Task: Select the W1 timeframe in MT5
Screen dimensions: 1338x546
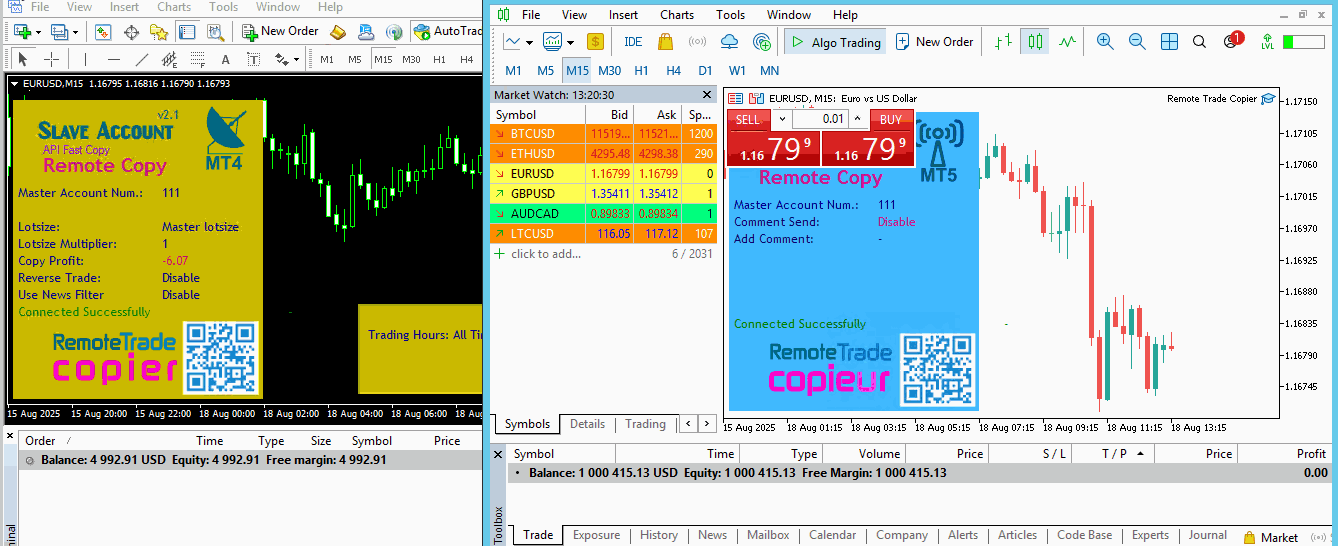Action: pos(737,71)
